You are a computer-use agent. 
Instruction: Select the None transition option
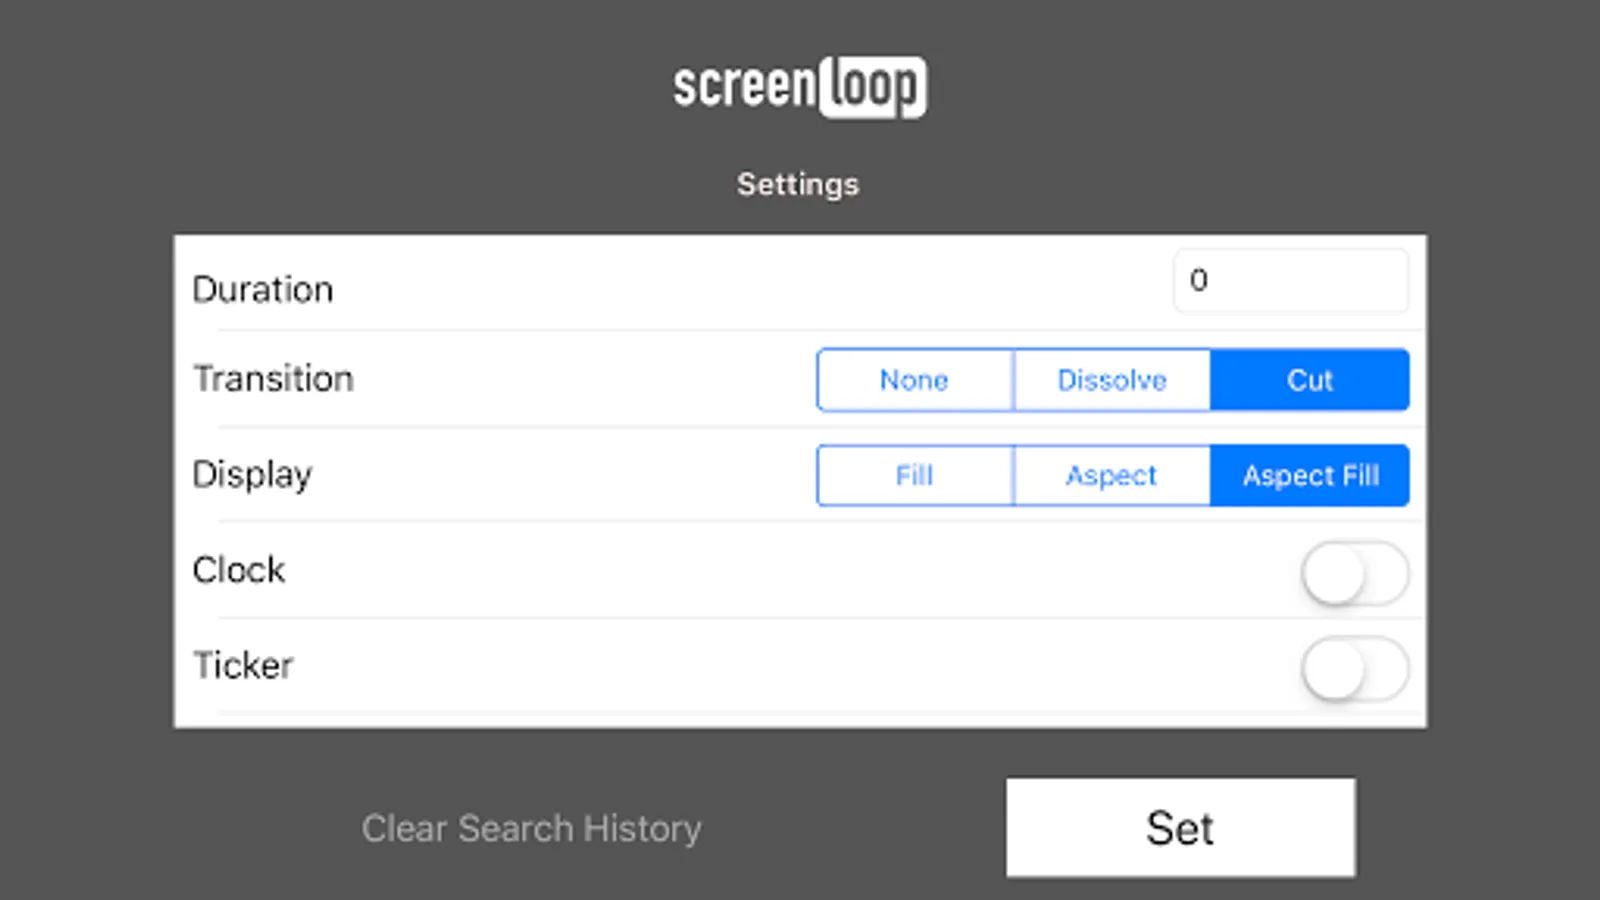tap(914, 380)
